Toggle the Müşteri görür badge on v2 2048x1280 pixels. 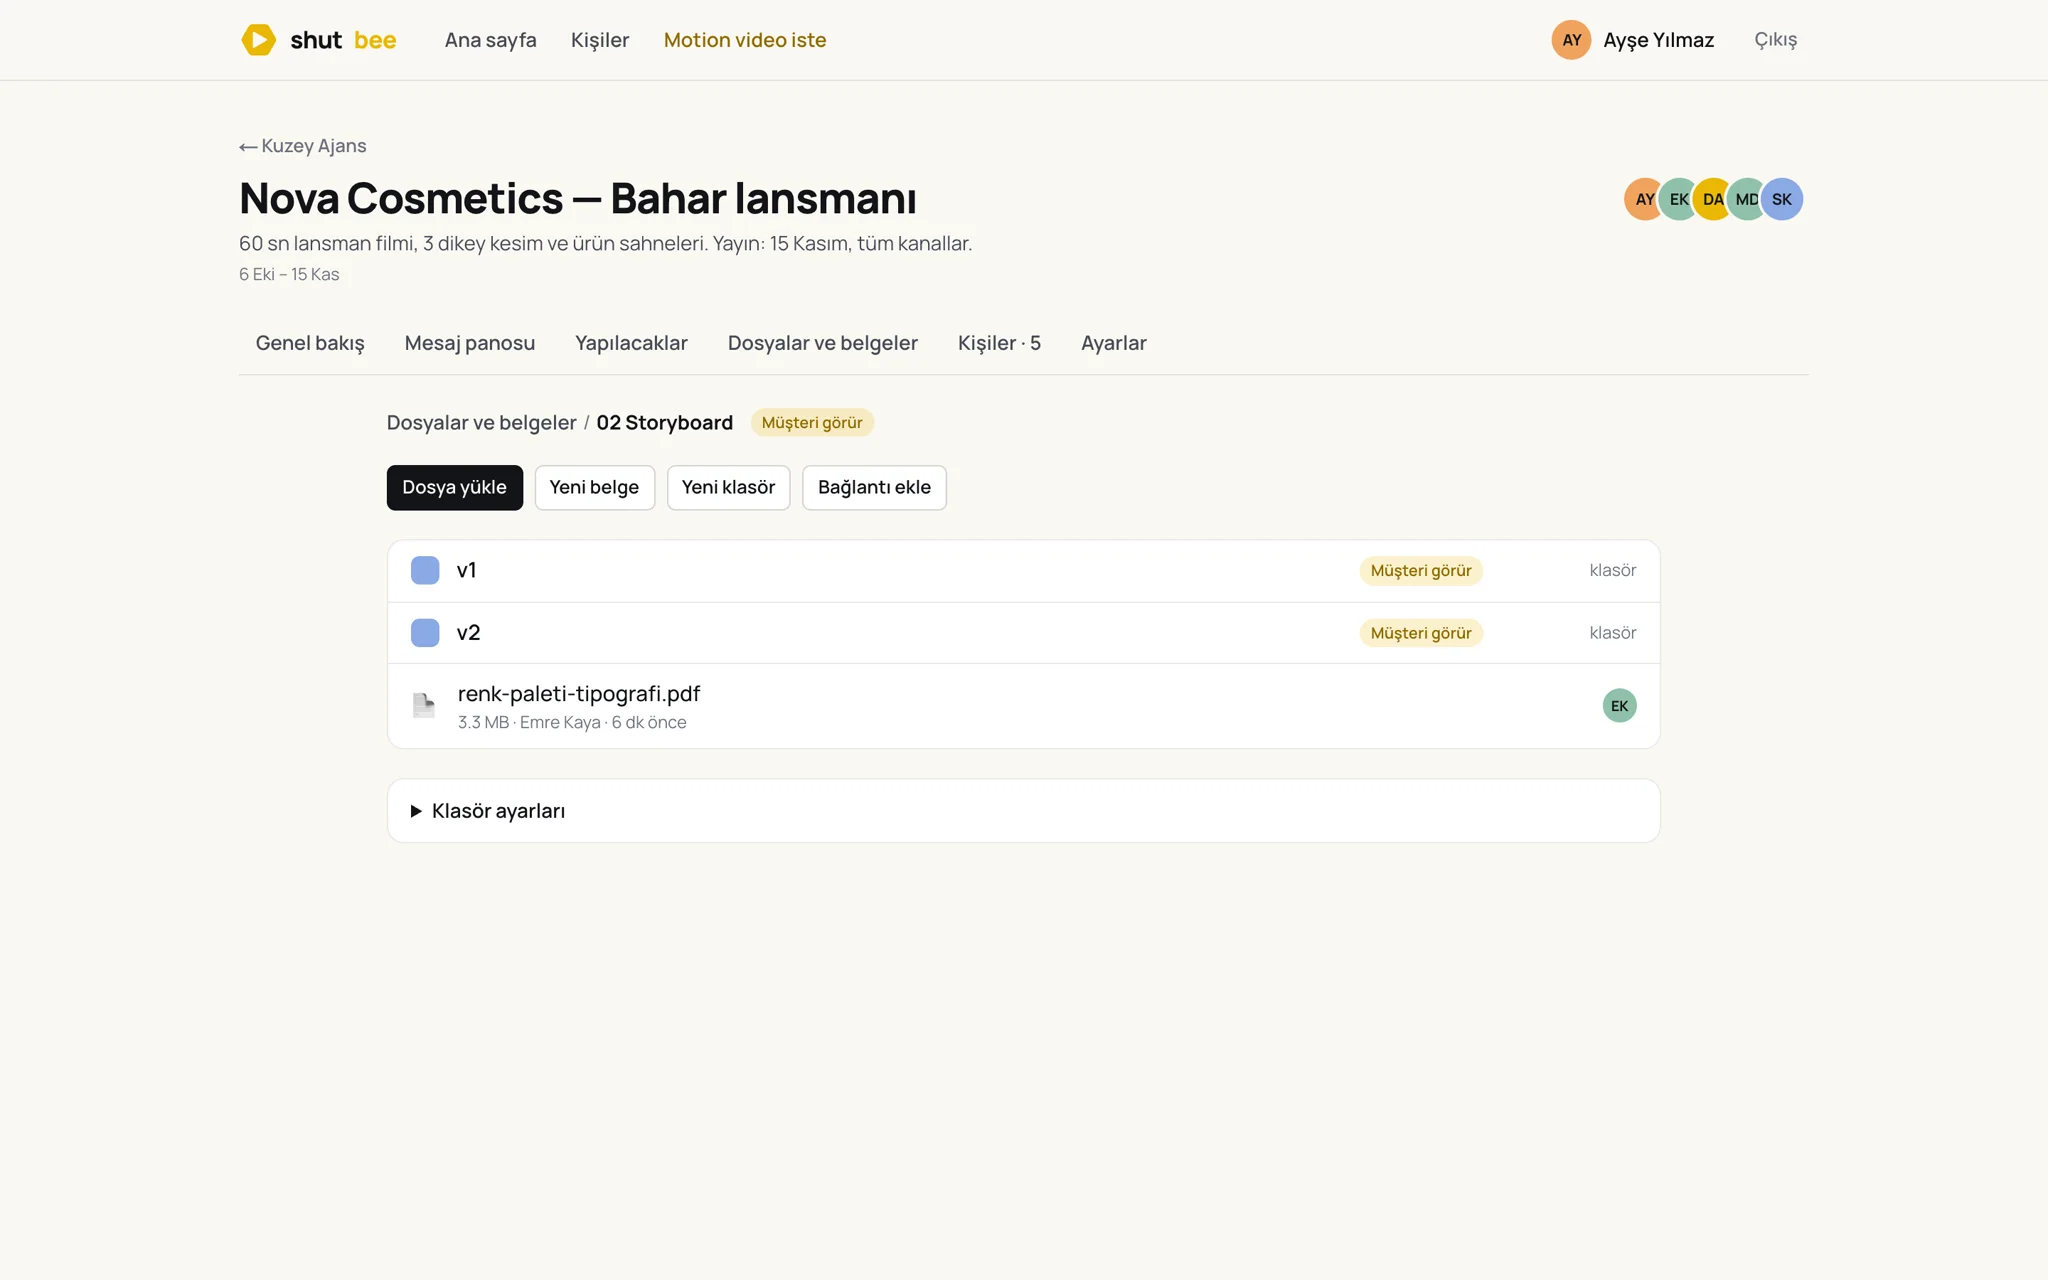(x=1420, y=632)
